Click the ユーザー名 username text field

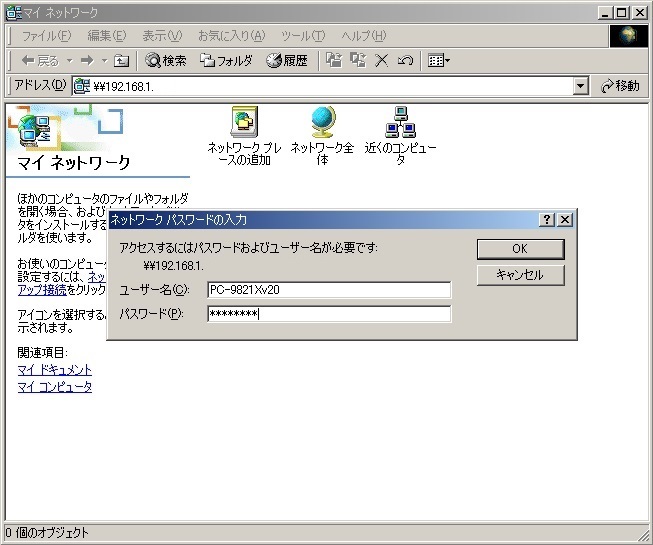tap(329, 290)
